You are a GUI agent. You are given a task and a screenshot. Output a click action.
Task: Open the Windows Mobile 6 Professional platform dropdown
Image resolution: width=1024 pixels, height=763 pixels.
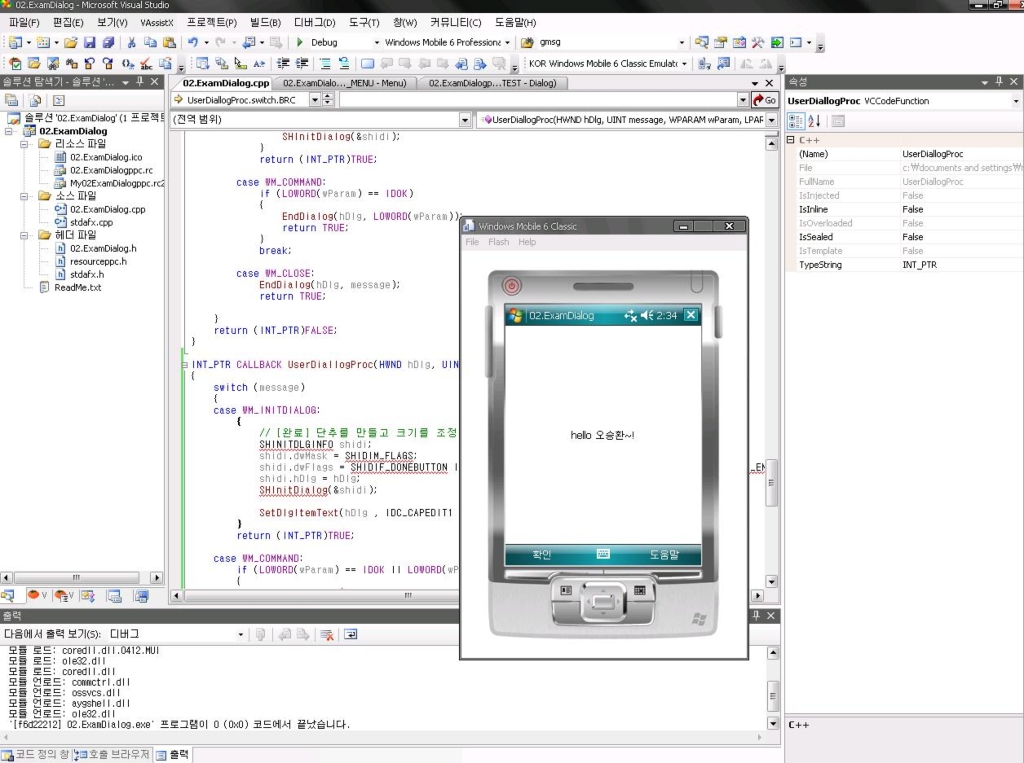pos(507,42)
